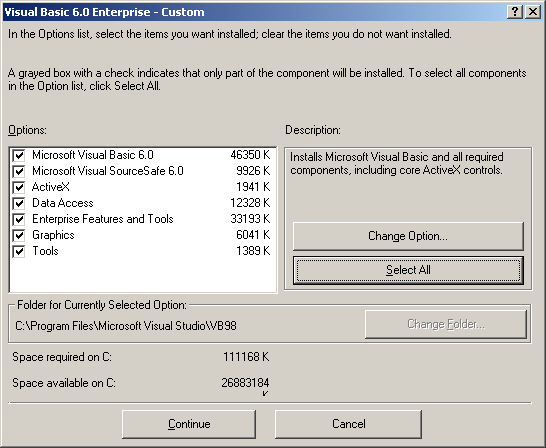Click the Description: label

point(313,130)
